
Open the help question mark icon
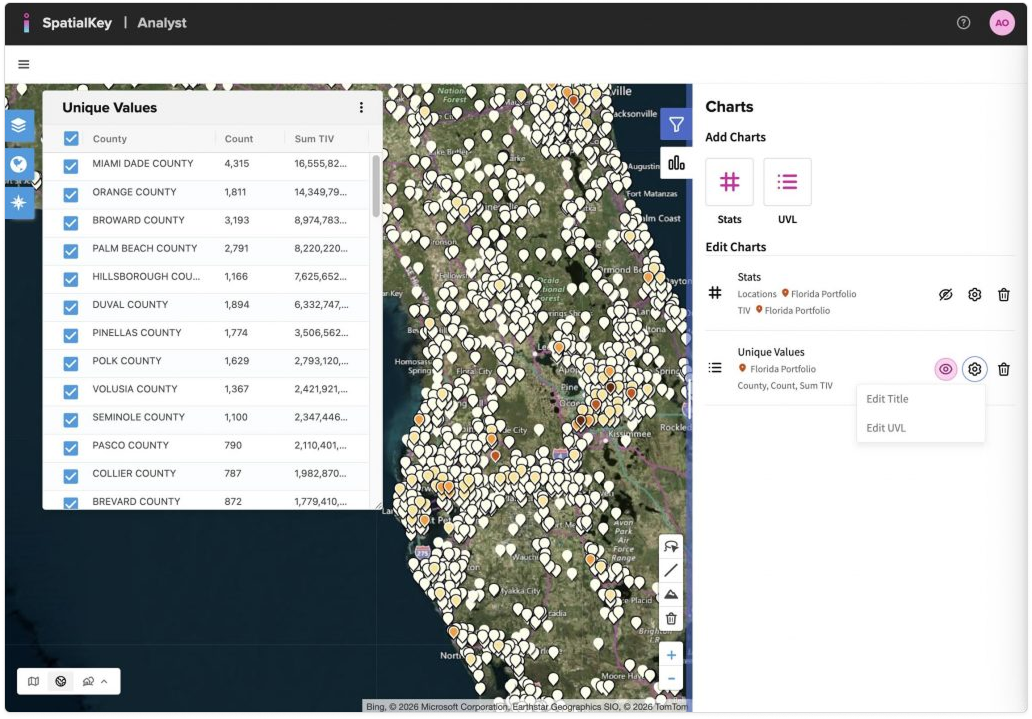tap(963, 23)
